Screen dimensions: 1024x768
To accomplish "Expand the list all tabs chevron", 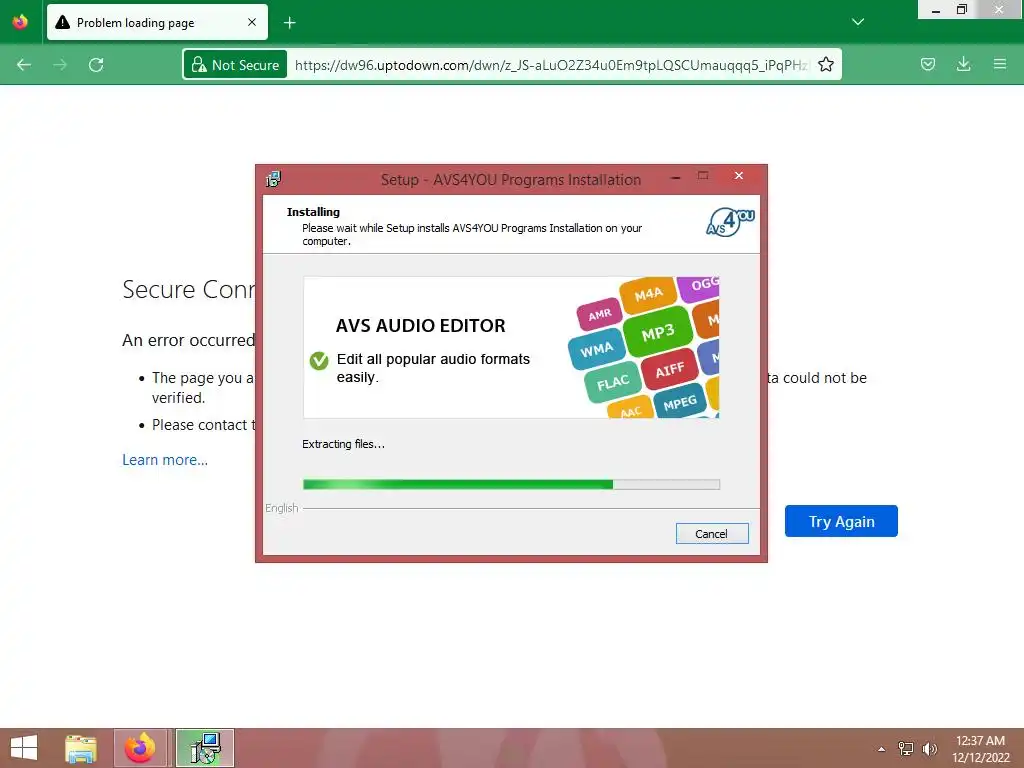I will click(x=858, y=22).
